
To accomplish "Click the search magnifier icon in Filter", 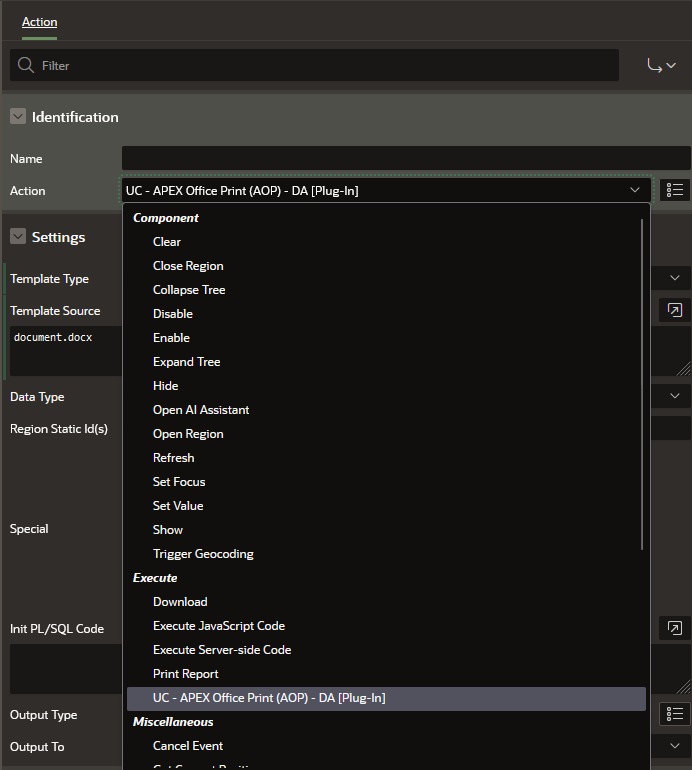I will tap(26, 66).
